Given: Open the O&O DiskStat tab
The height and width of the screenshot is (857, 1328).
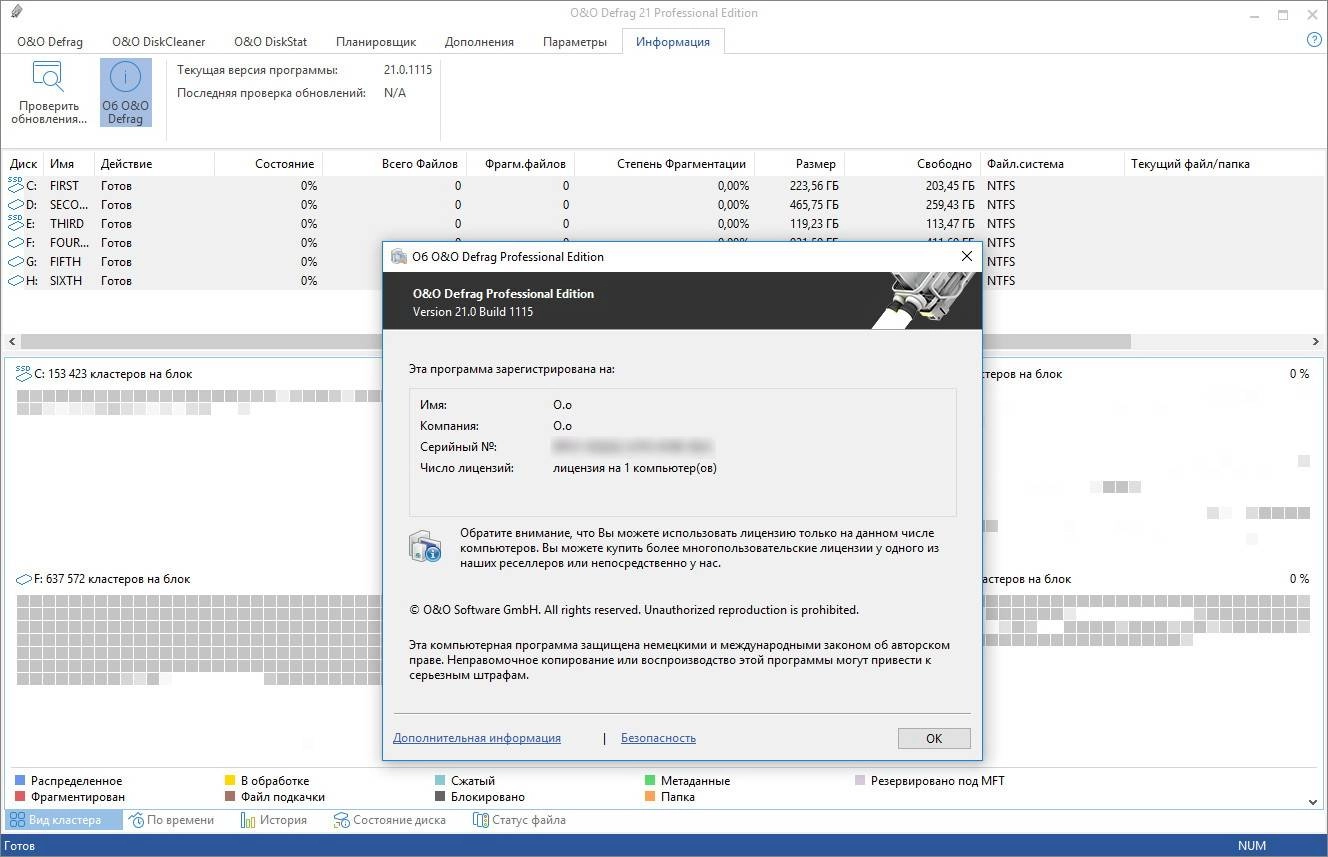Looking at the screenshot, I should click(x=271, y=42).
